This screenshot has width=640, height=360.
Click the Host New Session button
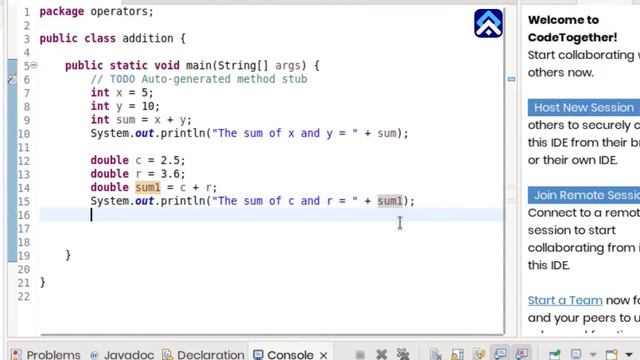coord(584,107)
